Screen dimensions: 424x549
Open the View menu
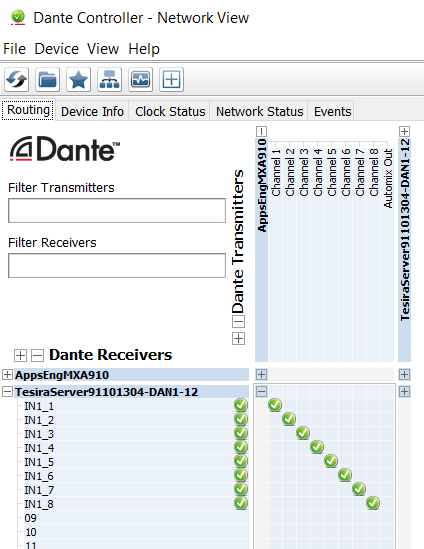pyautogui.click(x=103, y=49)
